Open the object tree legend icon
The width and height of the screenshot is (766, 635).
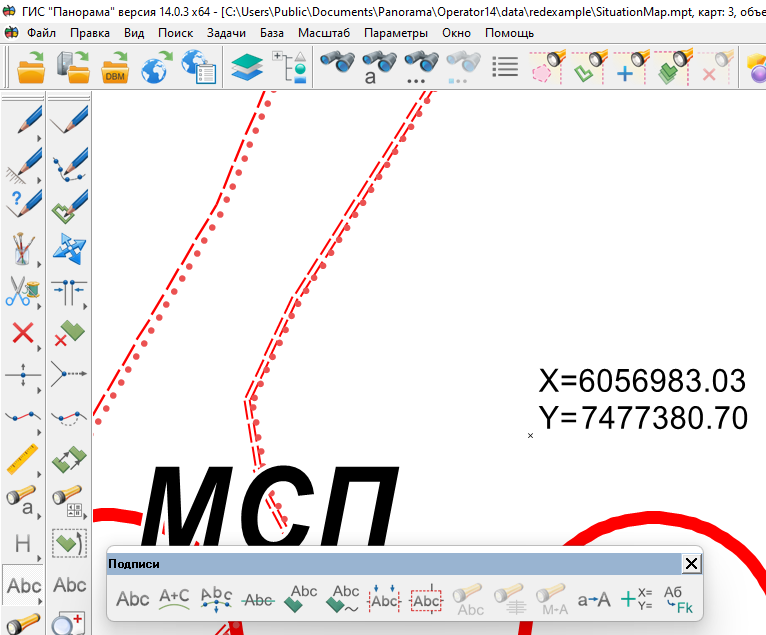(x=290, y=67)
